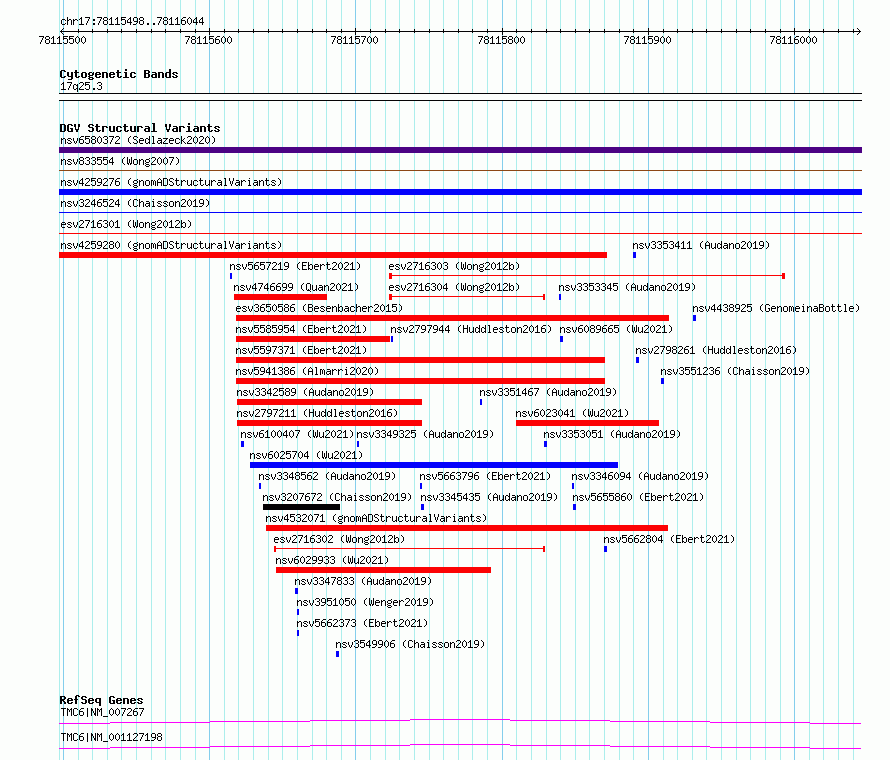The image size is (890, 760).
Task: Click the purple nsv6580372 variant bar
Action: tap(460, 150)
